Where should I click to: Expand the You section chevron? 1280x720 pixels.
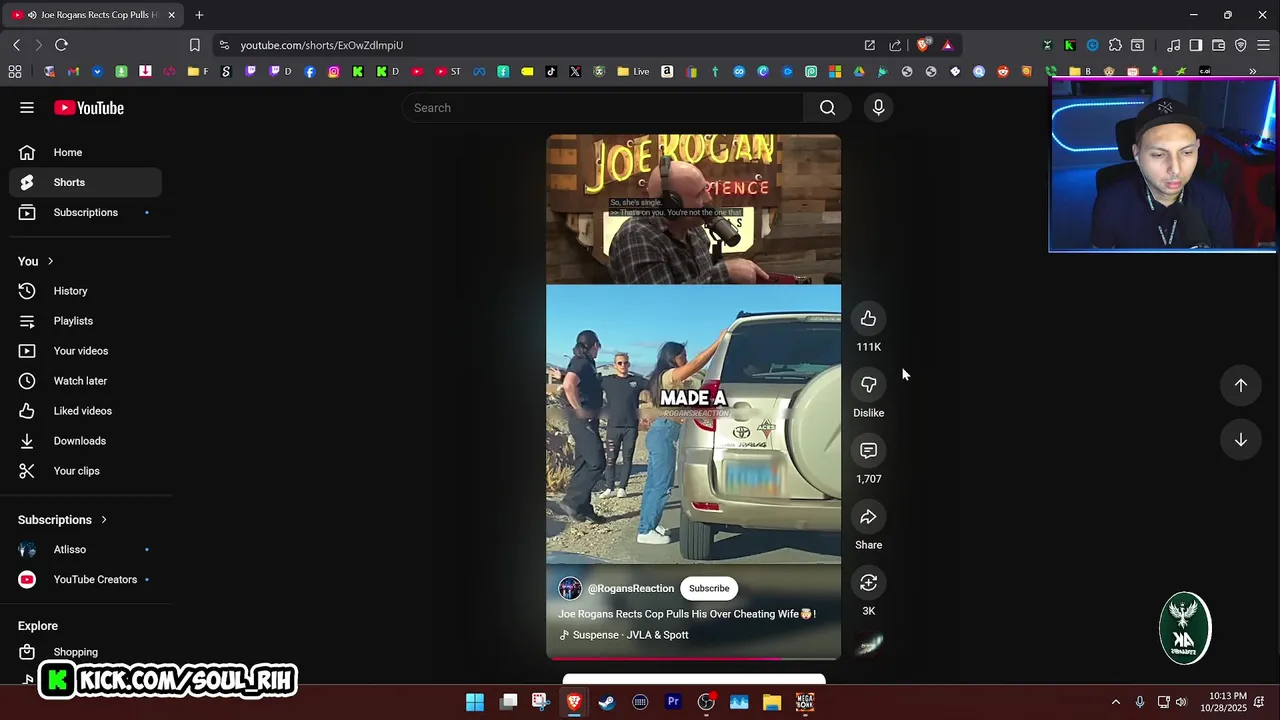pyautogui.click(x=50, y=261)
